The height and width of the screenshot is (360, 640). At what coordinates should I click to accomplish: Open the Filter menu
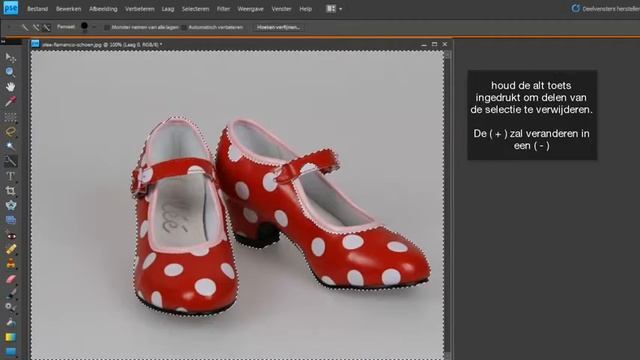pos(223,9)
